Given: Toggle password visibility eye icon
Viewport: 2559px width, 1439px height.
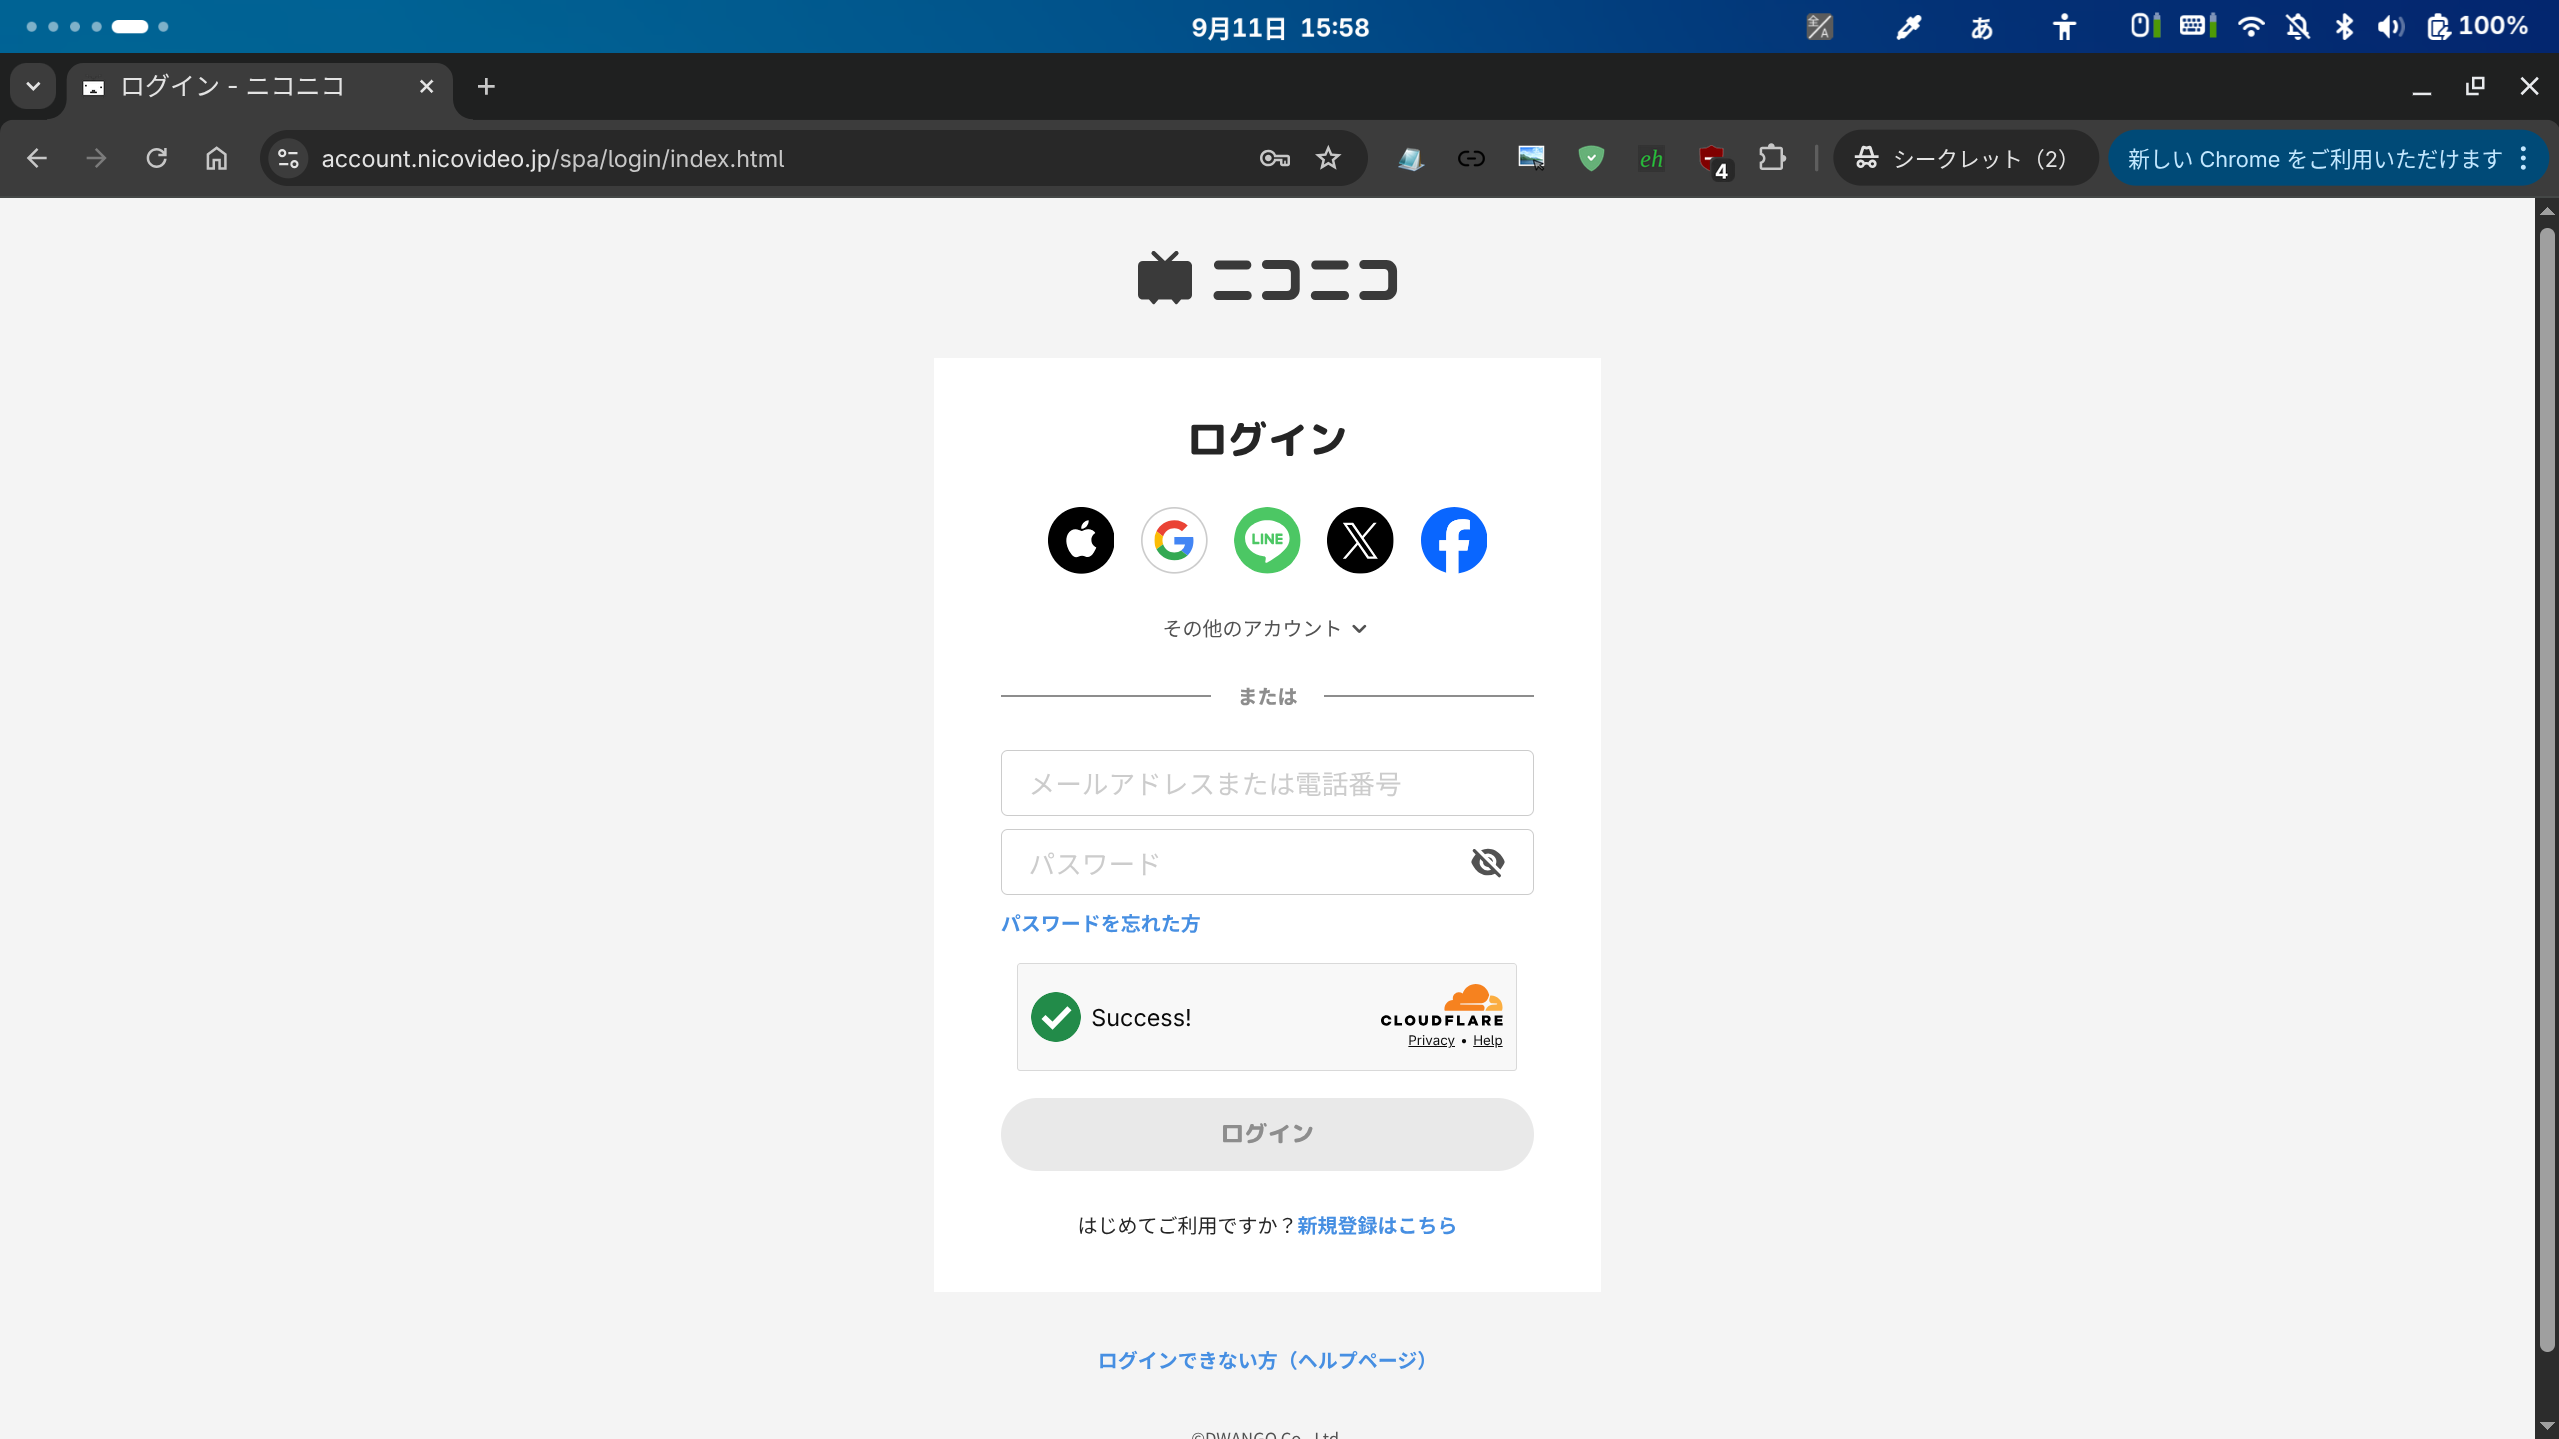Looking at the screenshot, I should pyautogui.click(x=1488, y=862).
